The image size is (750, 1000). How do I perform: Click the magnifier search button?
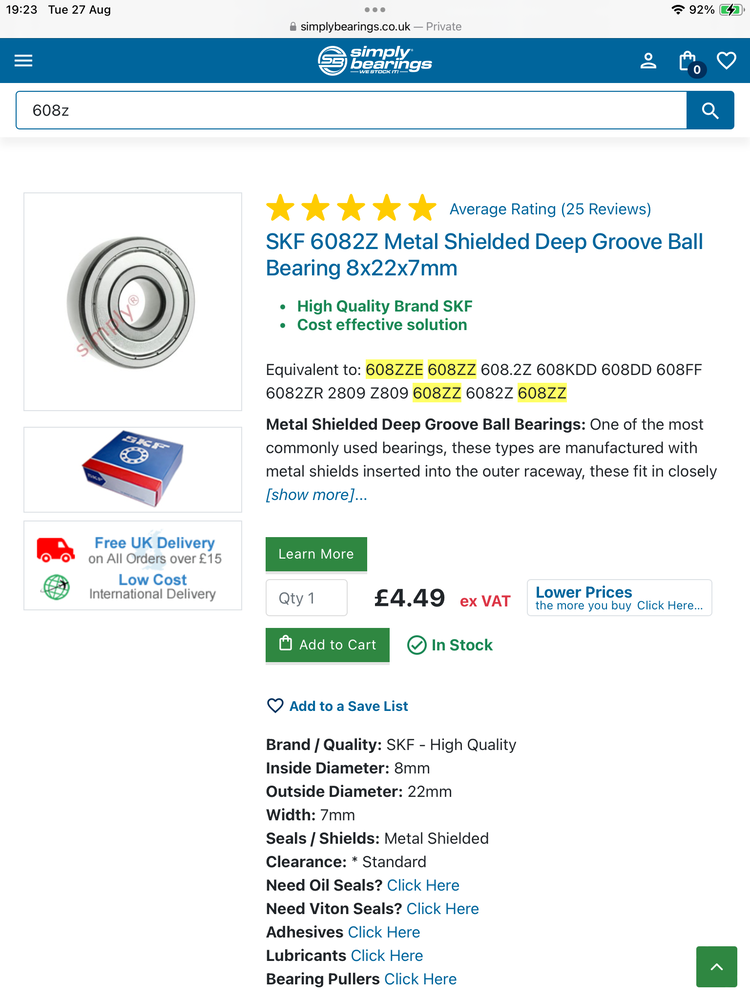pos(710,110)
